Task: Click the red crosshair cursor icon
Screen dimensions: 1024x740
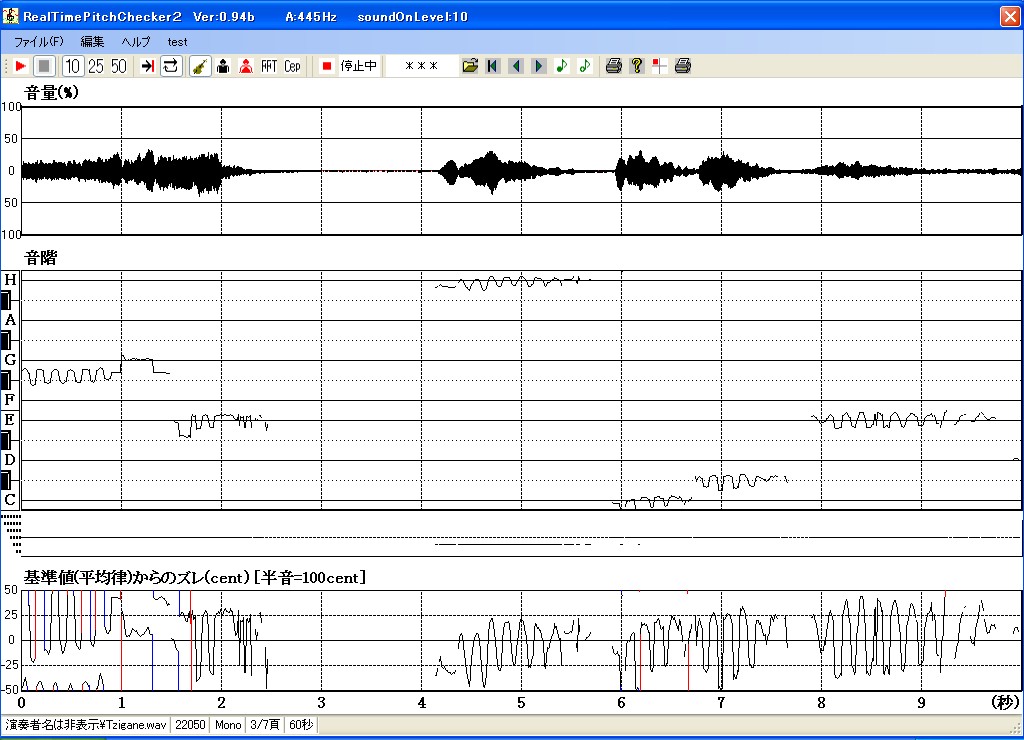Action: 660,66
